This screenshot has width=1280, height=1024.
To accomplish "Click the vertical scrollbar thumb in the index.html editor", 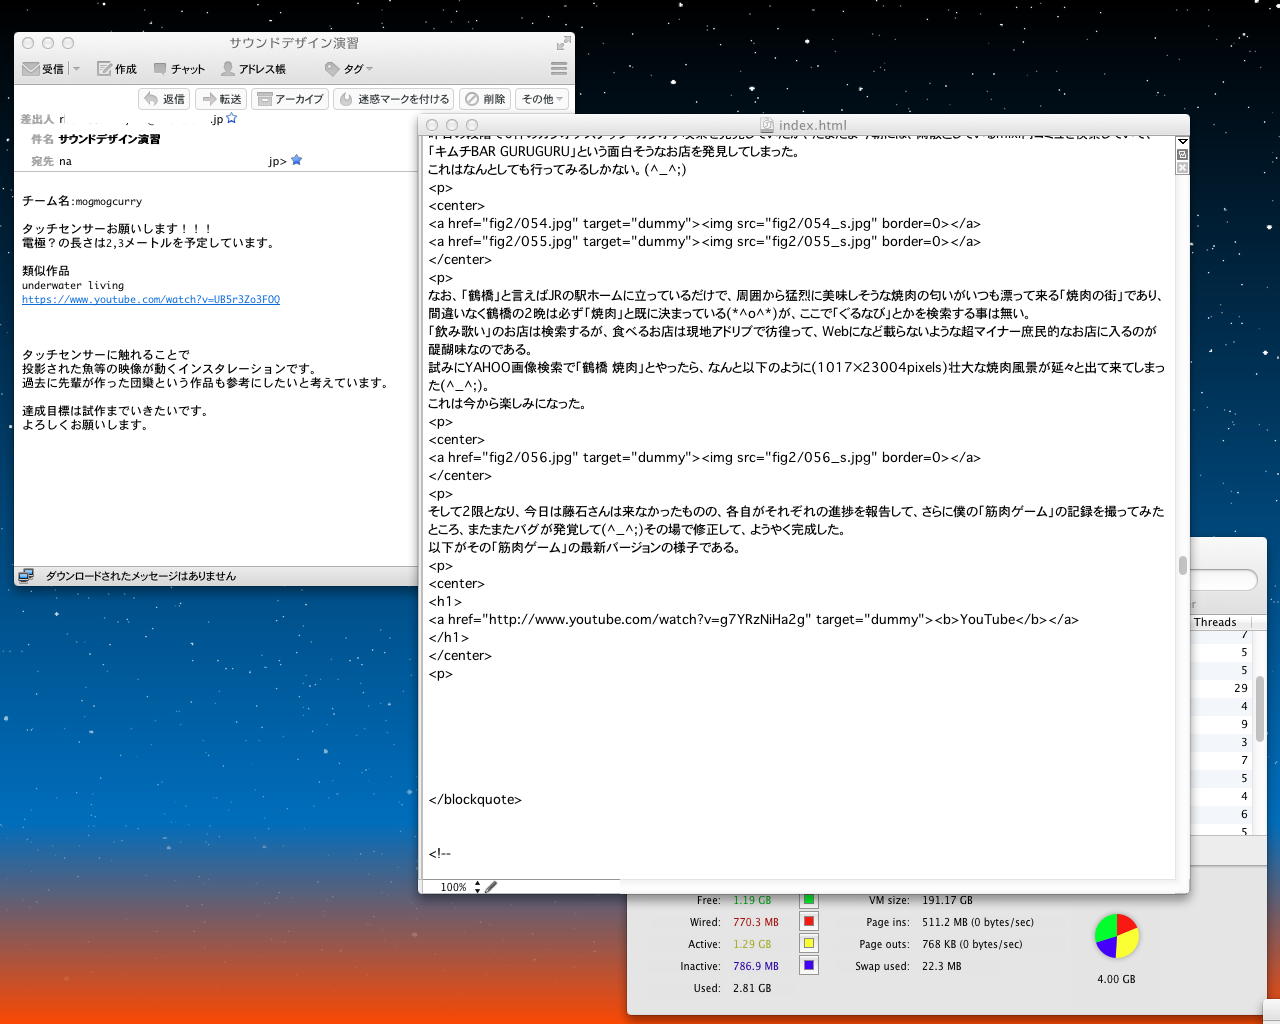I will tap(1182, 566).
